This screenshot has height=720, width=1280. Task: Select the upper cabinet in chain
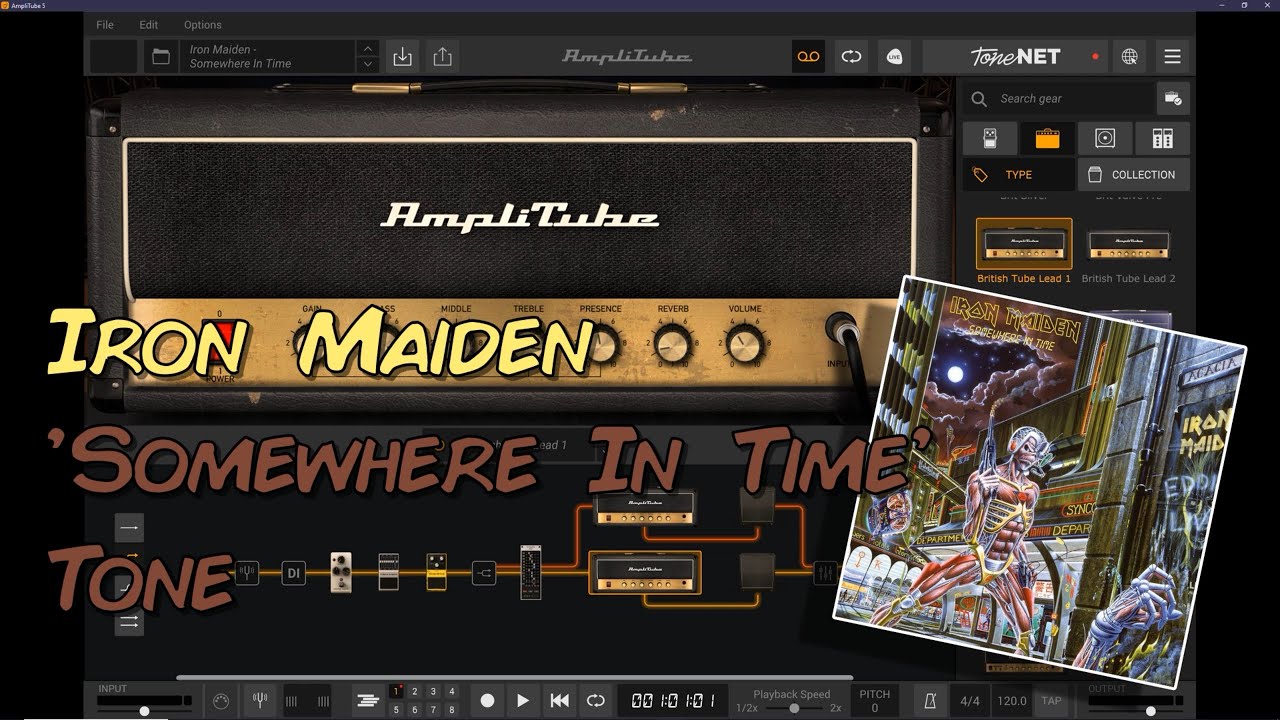click(x=757, y=506)
